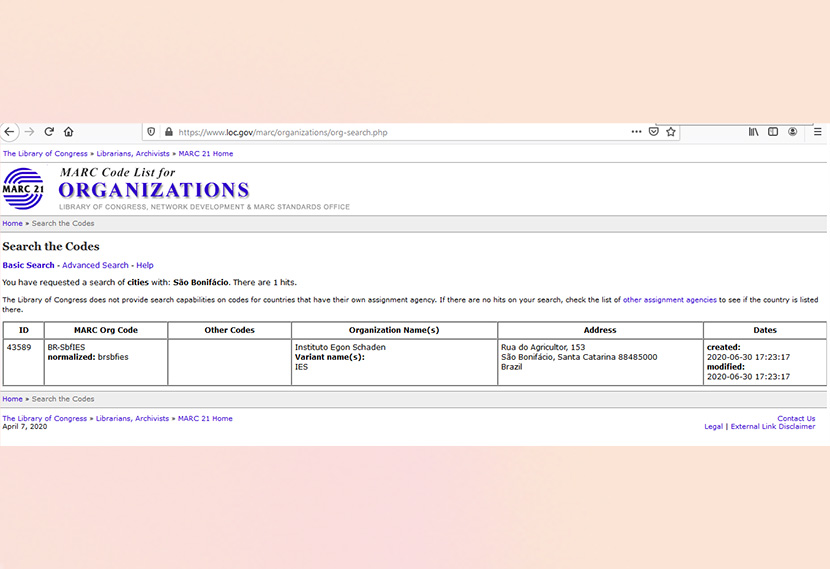The image size is (830, 569).
Task: Click the 'Other Codes' column header
Action: (x=230, y=330)
